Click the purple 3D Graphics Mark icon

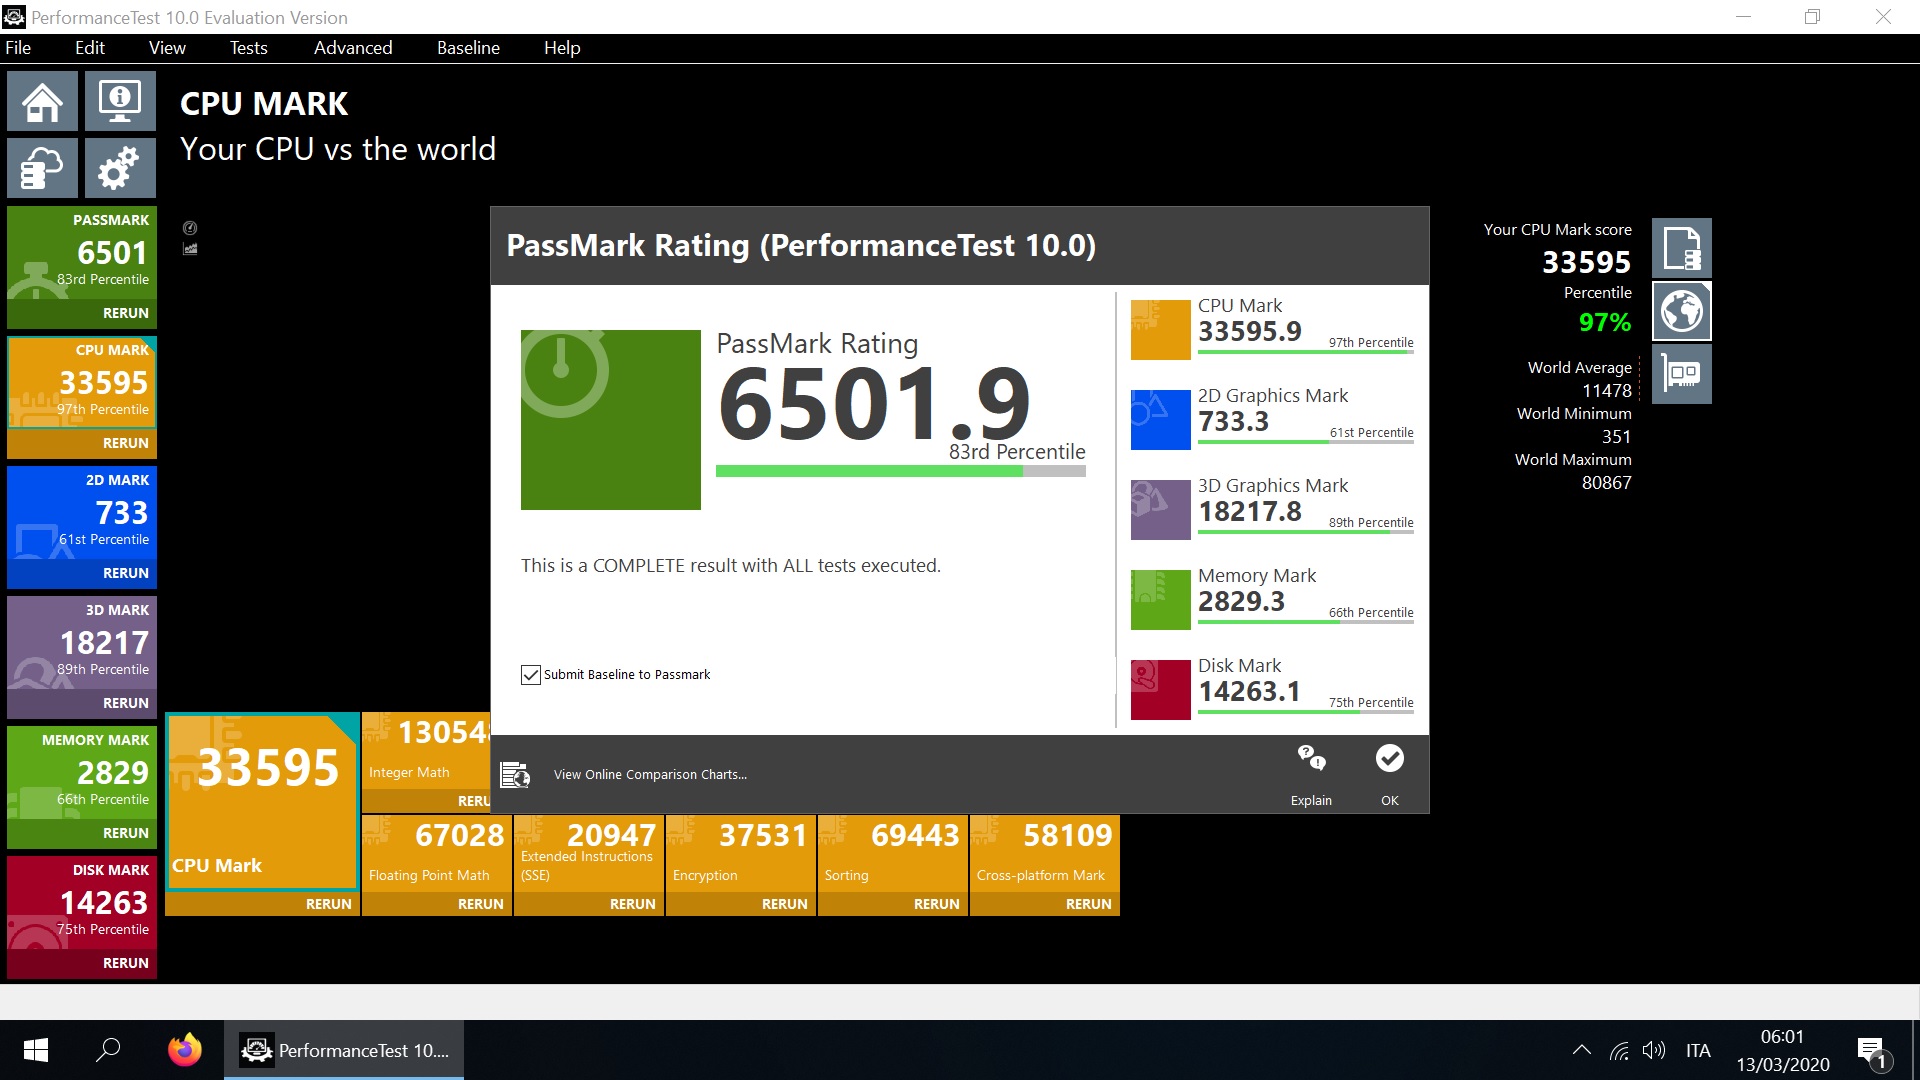pos(1160,509)
